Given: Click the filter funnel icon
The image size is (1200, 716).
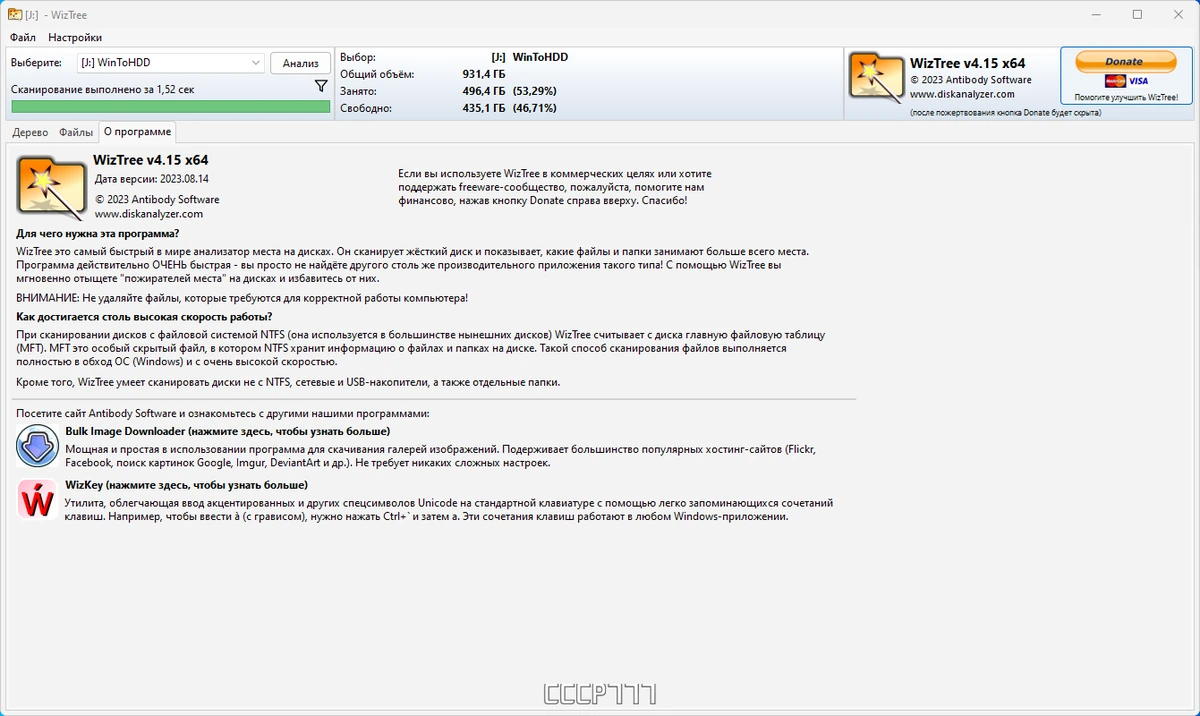Looking at the screenshot, I should point(321,87).
